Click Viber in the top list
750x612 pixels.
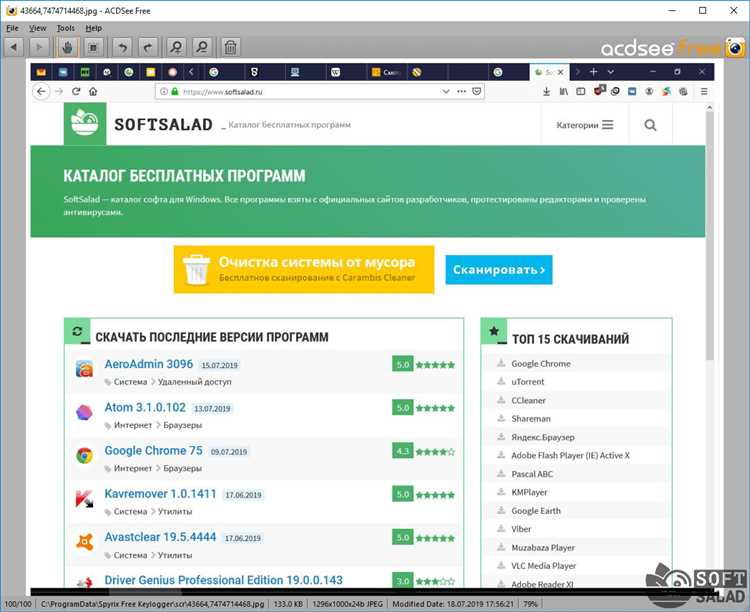521,529
